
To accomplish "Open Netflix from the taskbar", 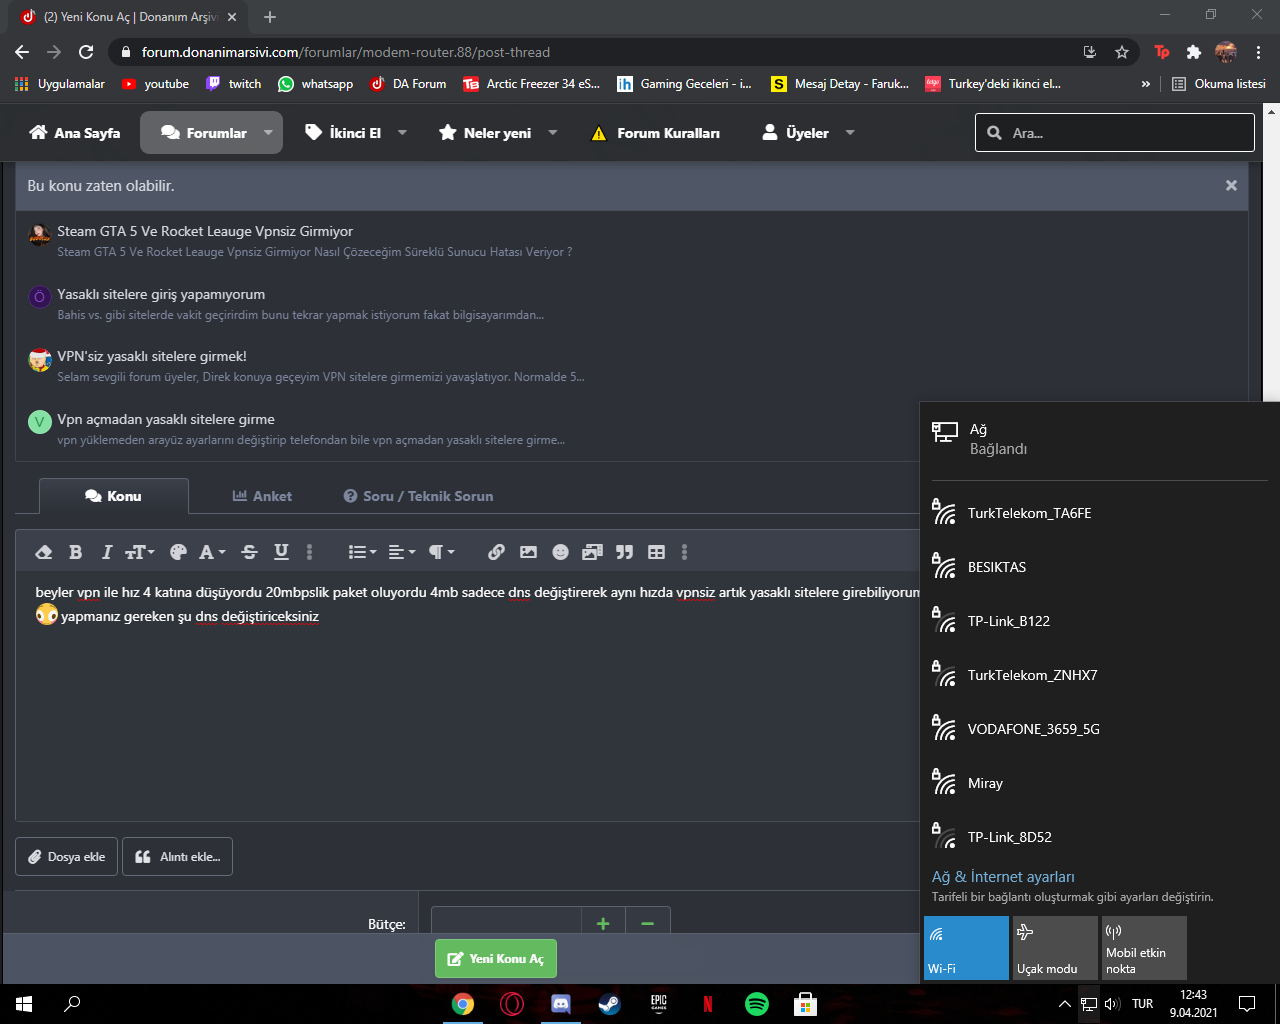I will click(x=708, y=1004).
